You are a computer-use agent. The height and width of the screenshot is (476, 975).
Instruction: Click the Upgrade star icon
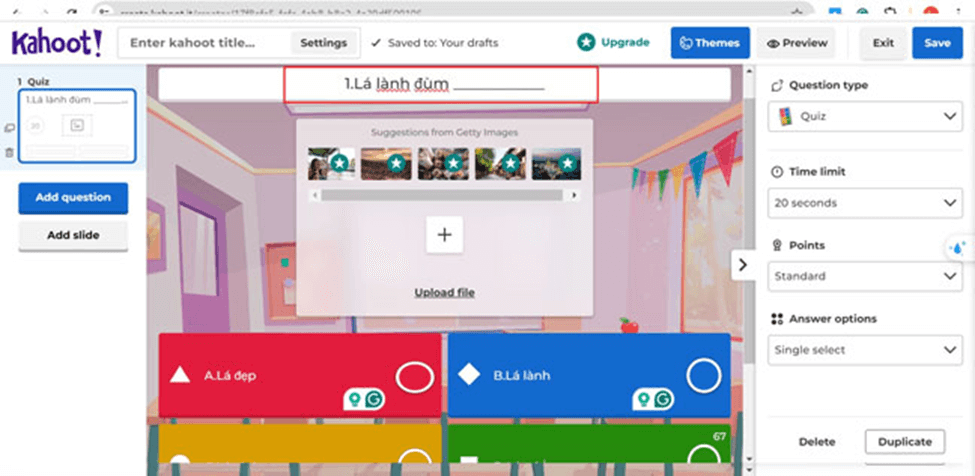coord(586,42)
